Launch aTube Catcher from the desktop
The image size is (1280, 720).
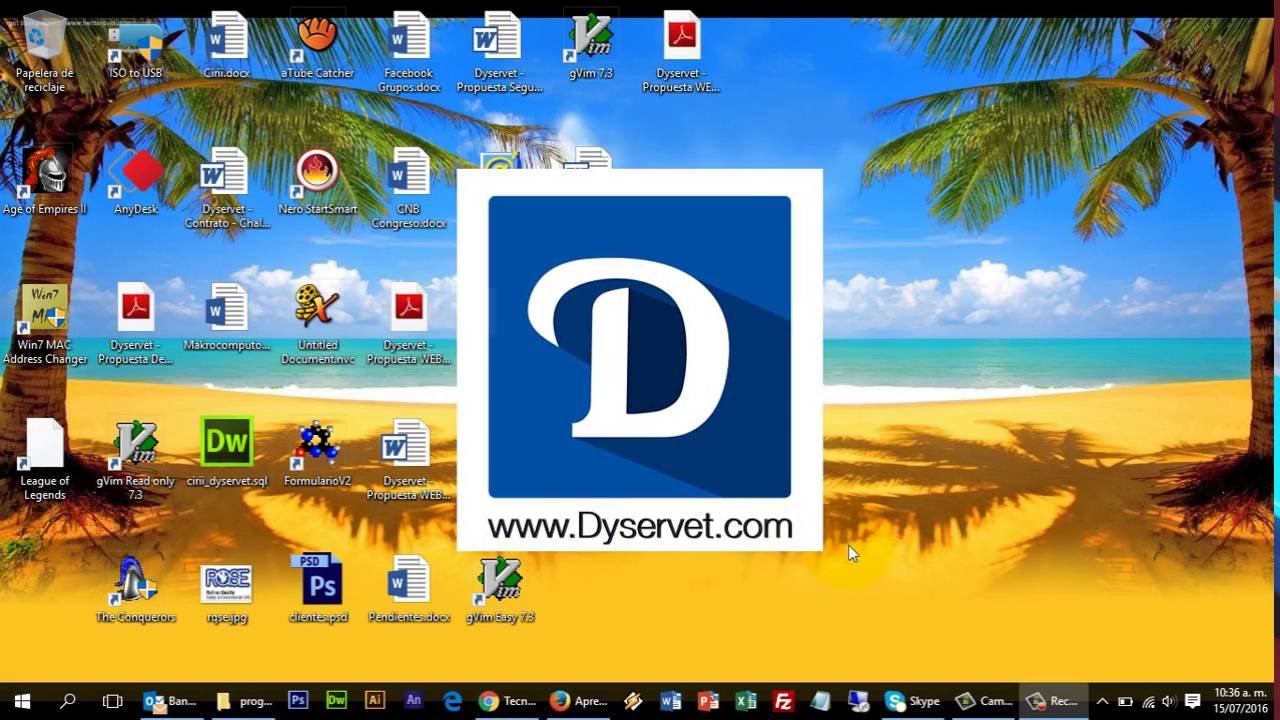[317, 47]
